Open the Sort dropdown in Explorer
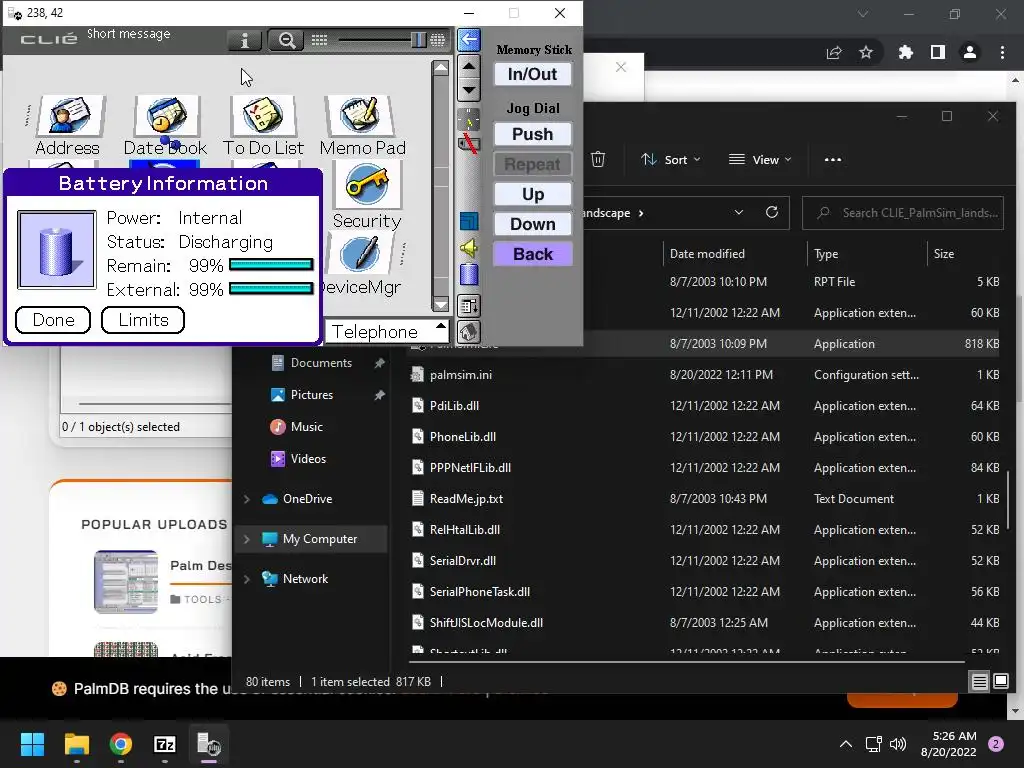 point(671,159)
